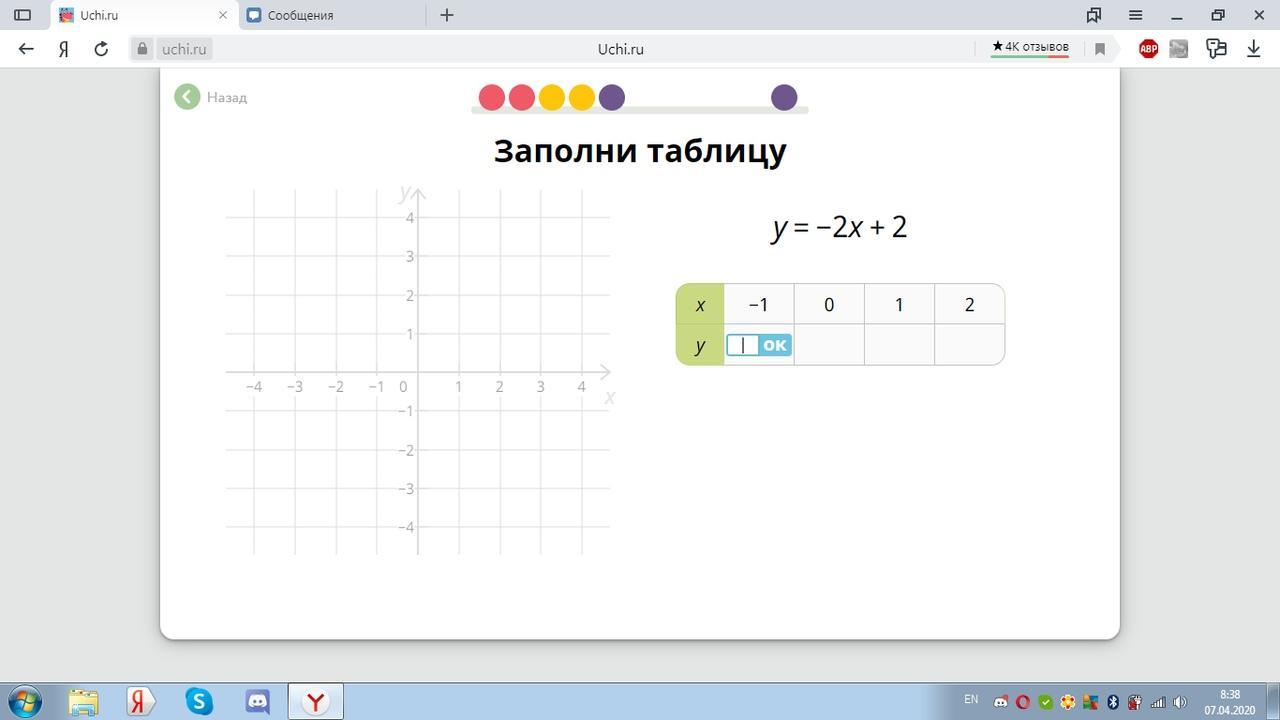Open the Windows Start menu
The image size is (1280, 720).
[24, 701]
